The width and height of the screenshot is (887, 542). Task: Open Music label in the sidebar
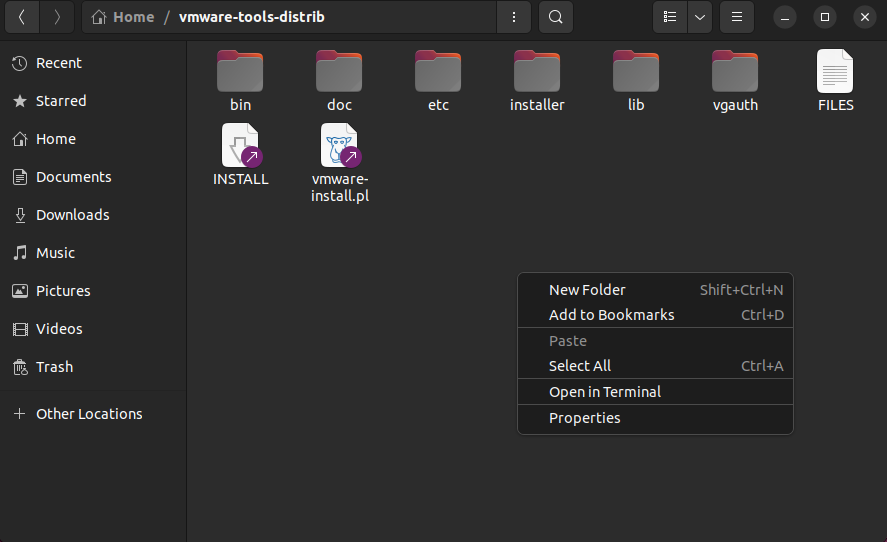click(x=55, y=252)
